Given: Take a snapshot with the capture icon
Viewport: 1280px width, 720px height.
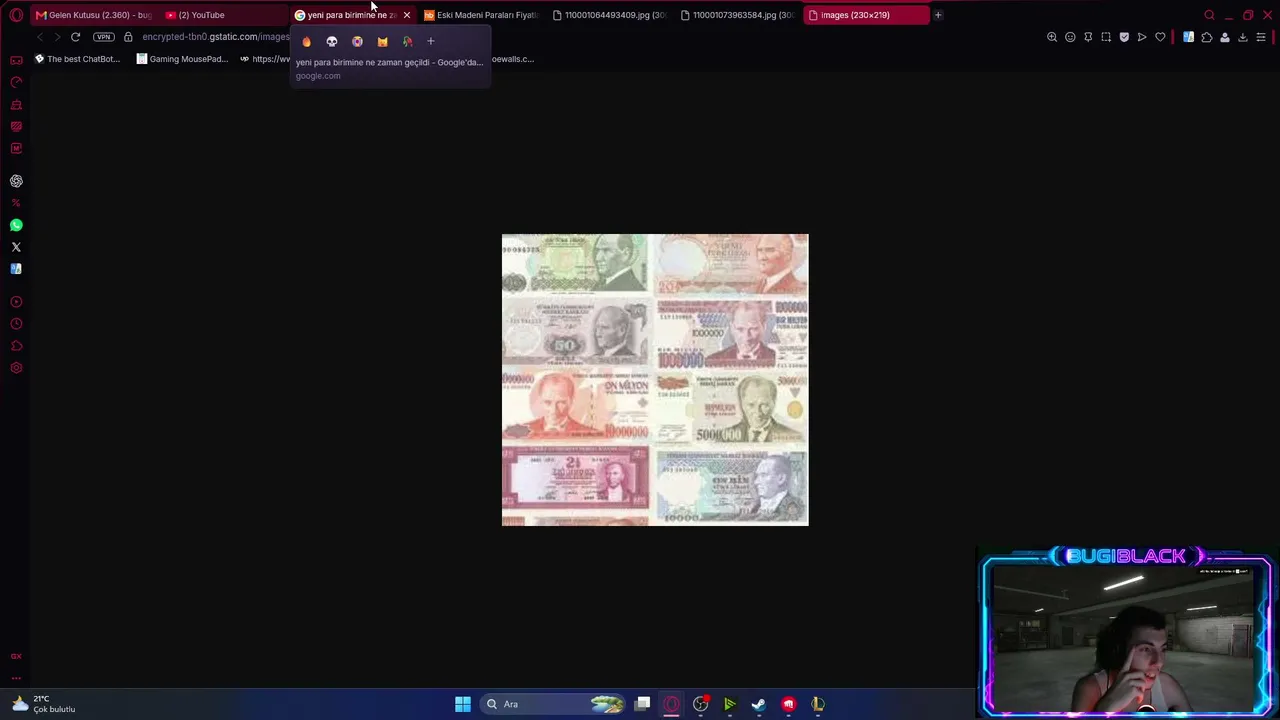Looking at the screenshot, I should point(1106,37).
